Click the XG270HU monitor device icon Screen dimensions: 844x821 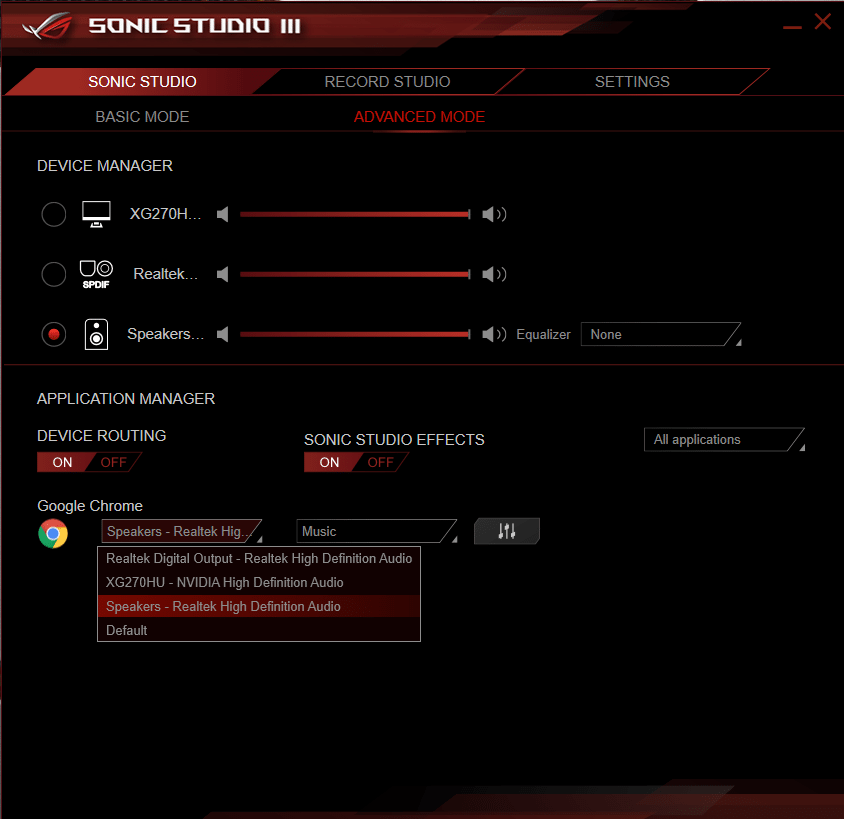96,214
